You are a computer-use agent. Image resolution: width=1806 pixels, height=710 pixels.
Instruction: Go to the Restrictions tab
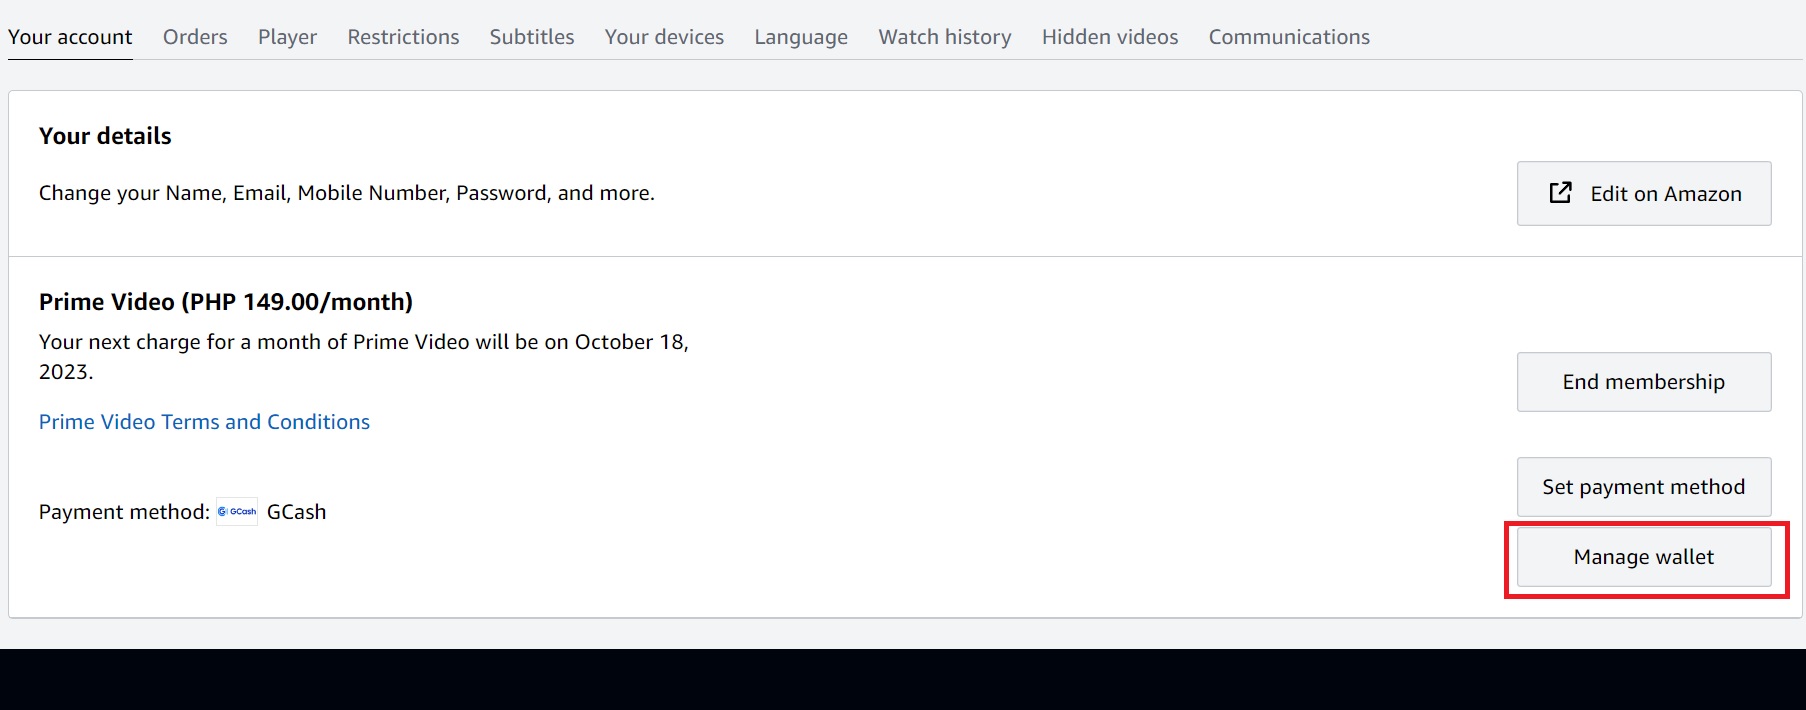tap(403, 37)
